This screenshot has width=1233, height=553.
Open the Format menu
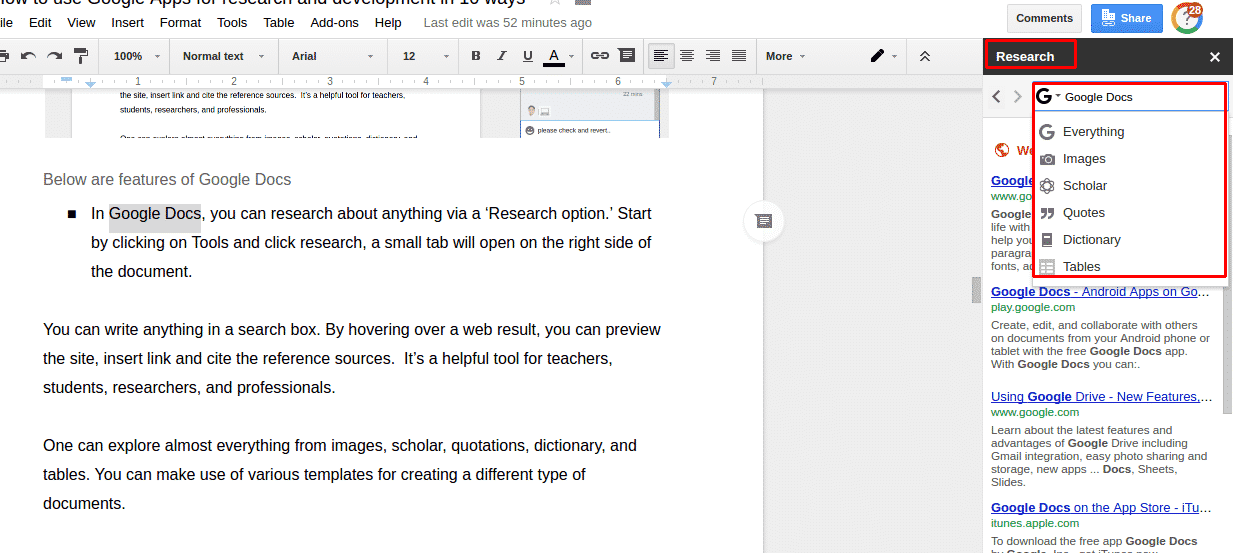click(x=180, y=22)
